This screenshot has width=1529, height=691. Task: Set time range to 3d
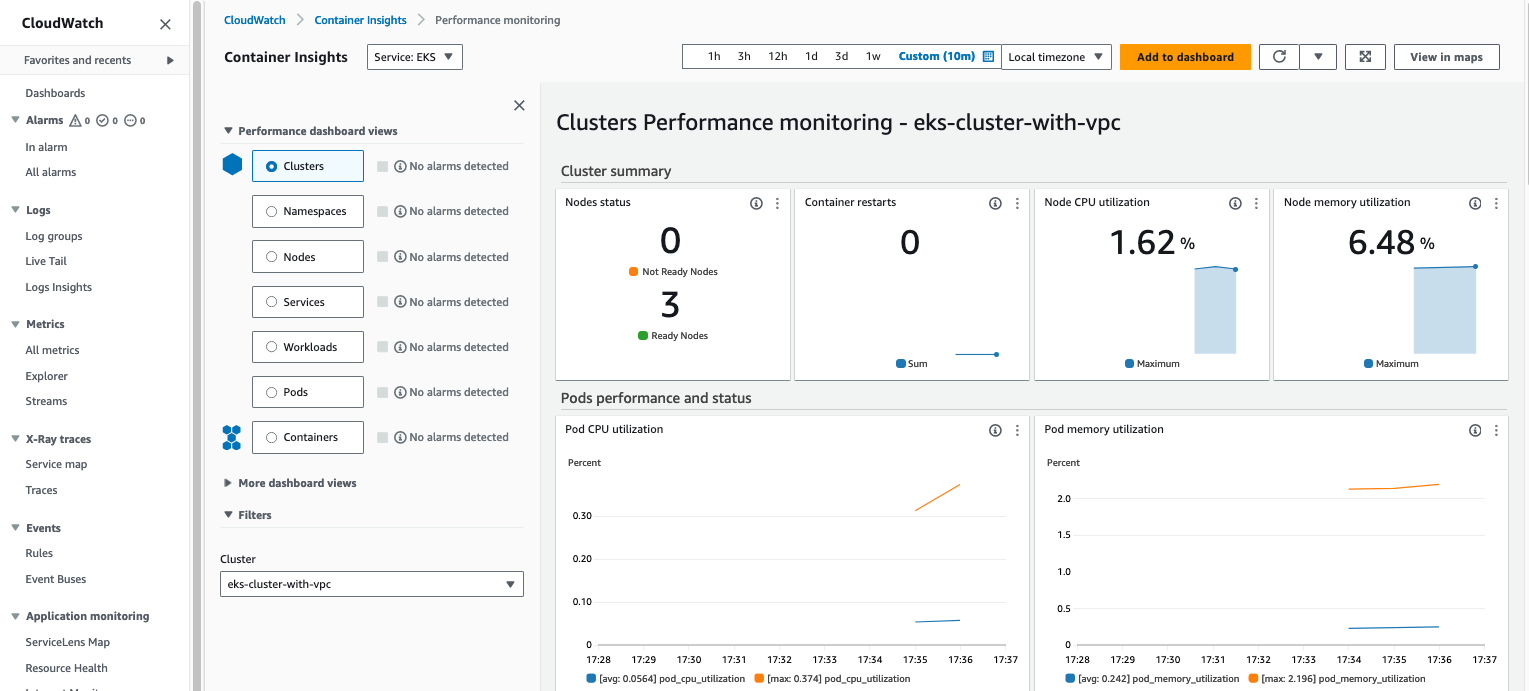(841, 57)
